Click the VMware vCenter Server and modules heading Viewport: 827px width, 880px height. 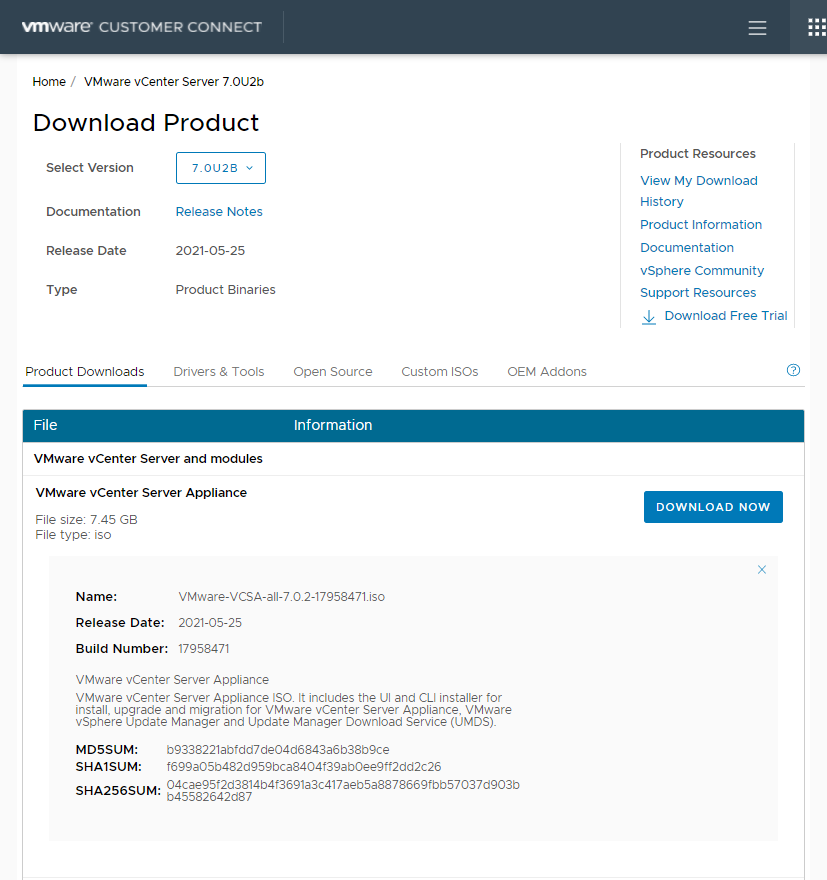pyautogui.click(x=148, y=459)
